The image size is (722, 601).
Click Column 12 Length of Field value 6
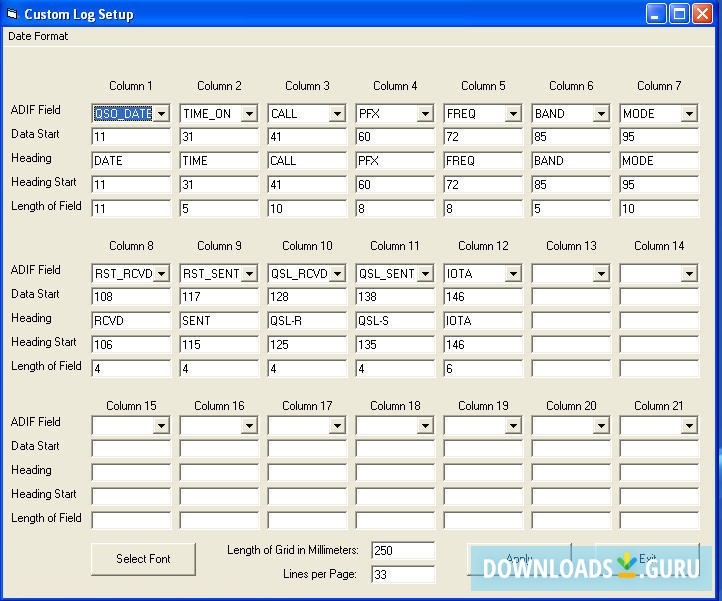click(483, 368)
